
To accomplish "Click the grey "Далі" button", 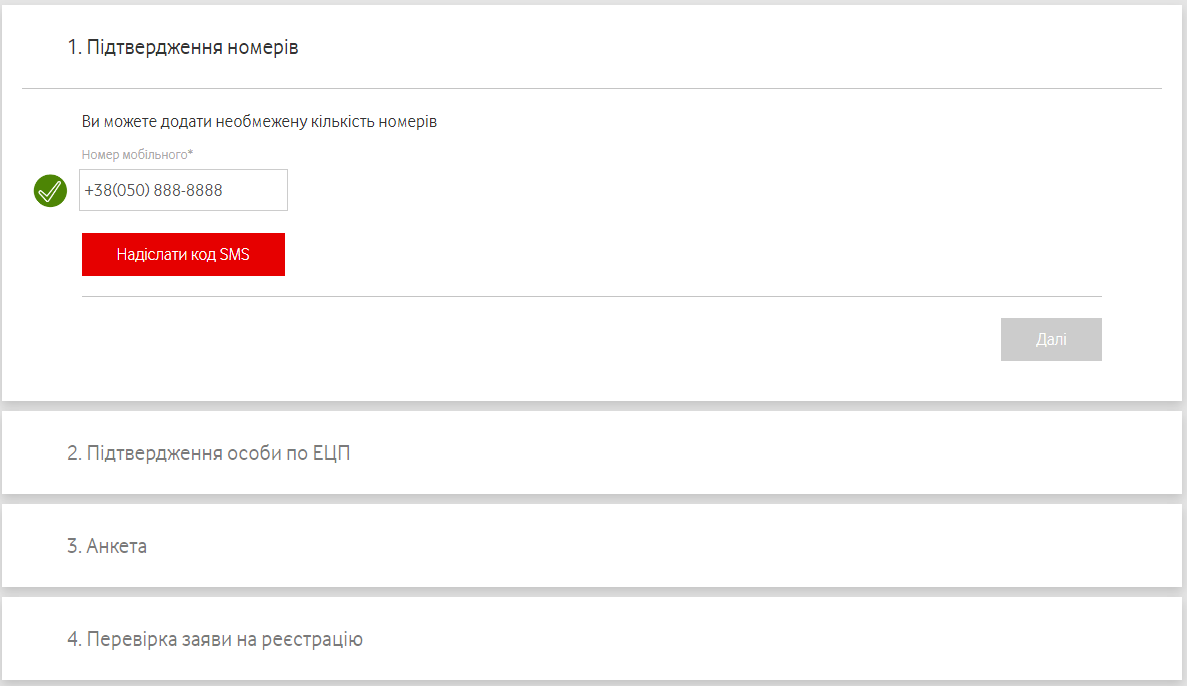I will (x=1051, y=339).
